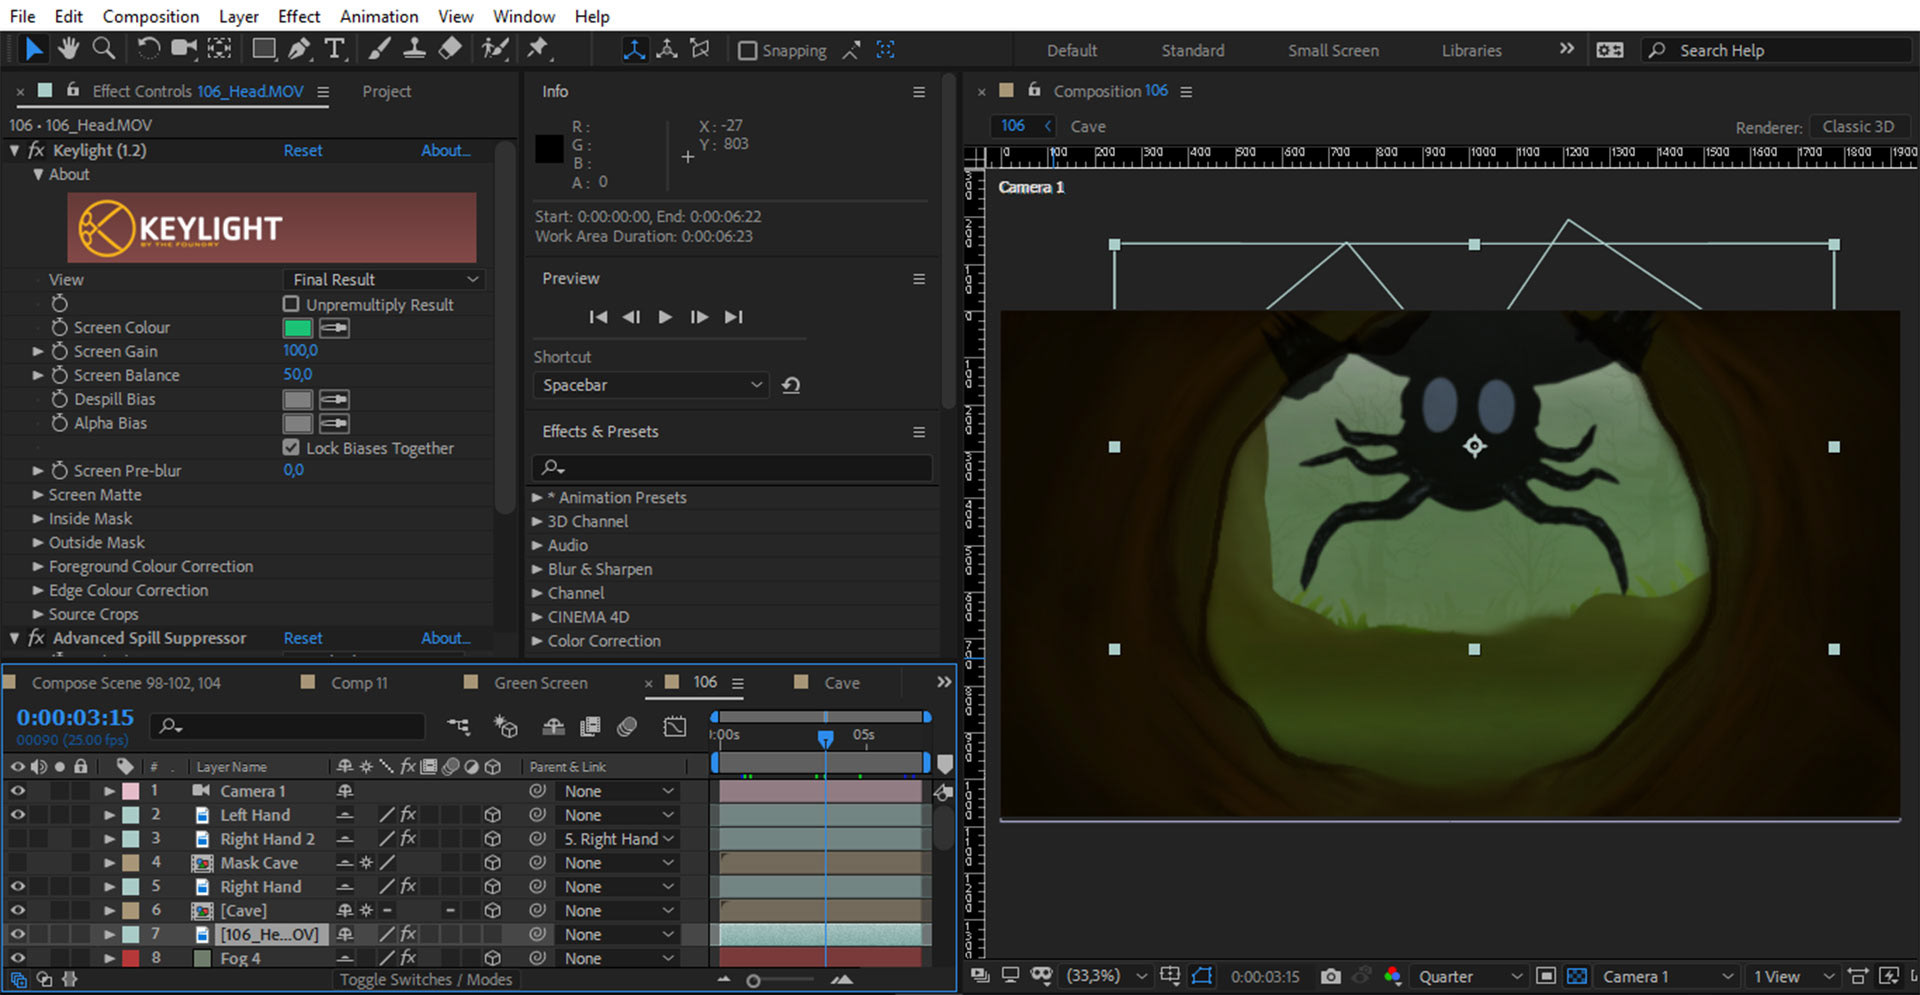Open the Animation menu
Screen dimensions: 1920x995
coord(379,16)
